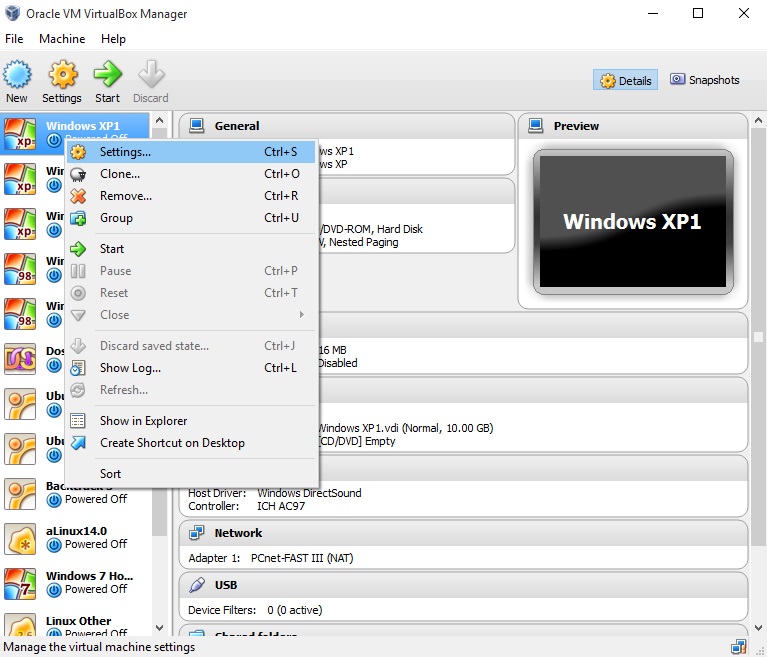Select the aLinux14.0 virtual machine
Screen dimensions: 767x657
(x=76, y=538)
